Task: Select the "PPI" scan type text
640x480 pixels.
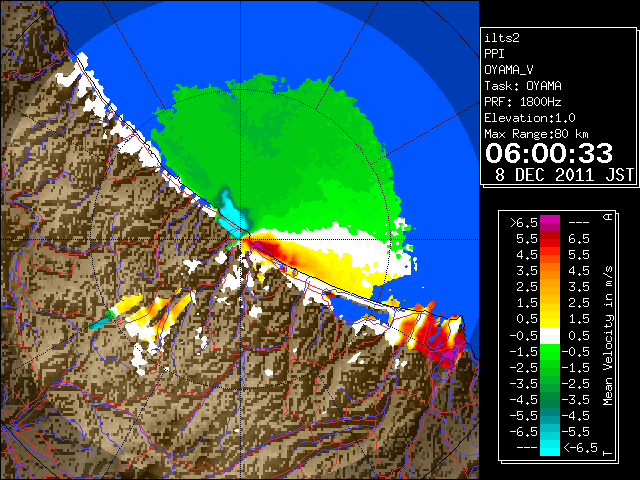Action: (494, 54)
